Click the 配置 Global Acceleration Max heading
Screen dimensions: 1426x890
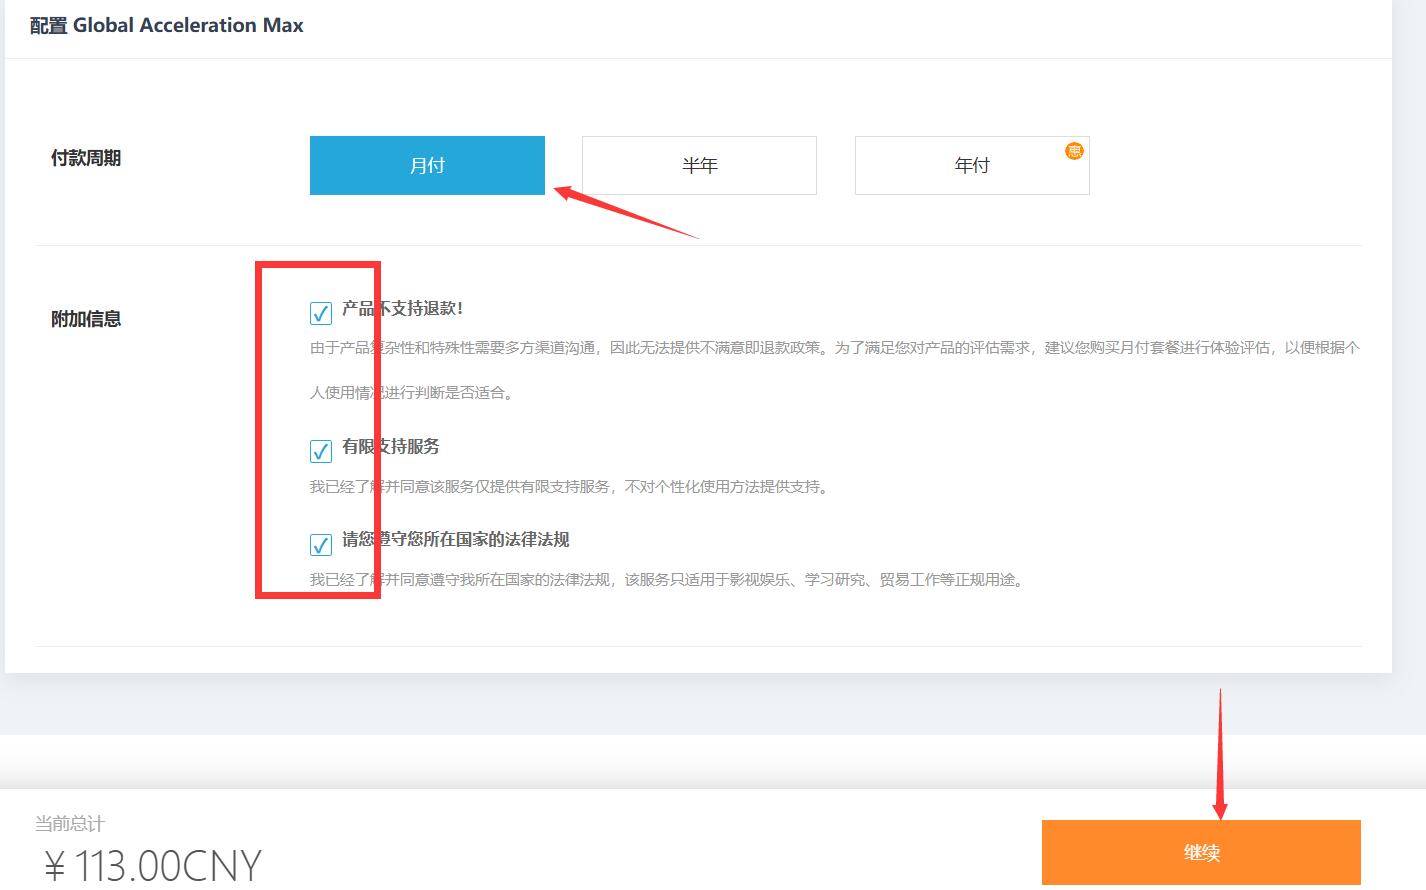pos(167,26)
